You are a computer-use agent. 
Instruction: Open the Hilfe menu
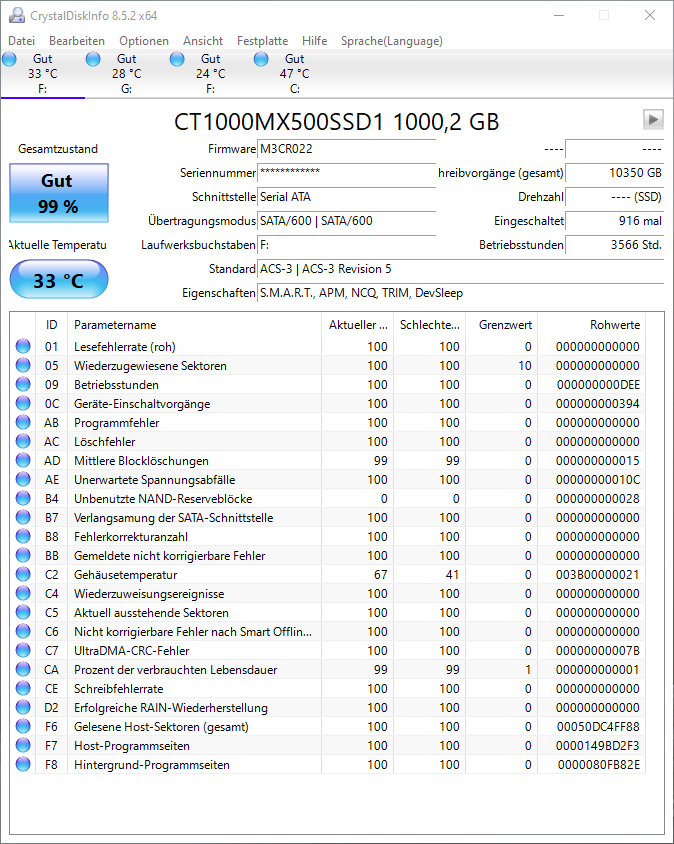(x=314, y=41)
